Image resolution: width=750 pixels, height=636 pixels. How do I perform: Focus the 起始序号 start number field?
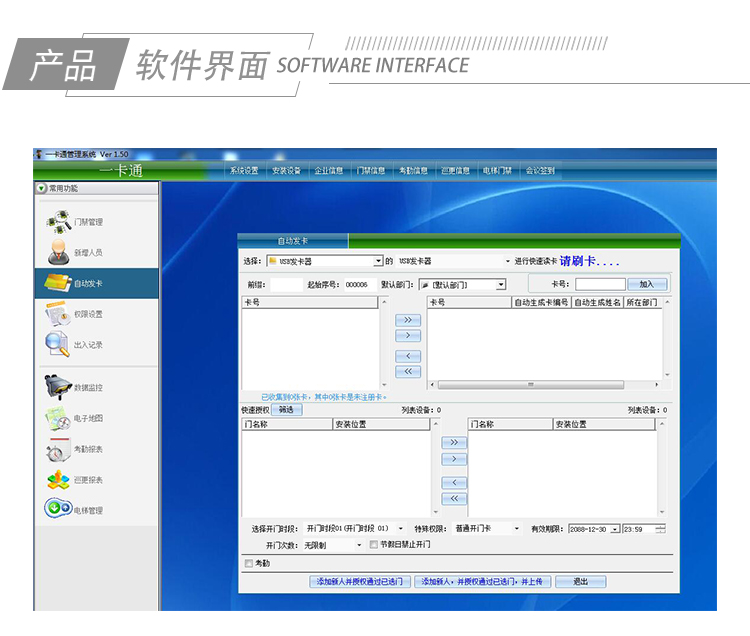click(360, 285)
